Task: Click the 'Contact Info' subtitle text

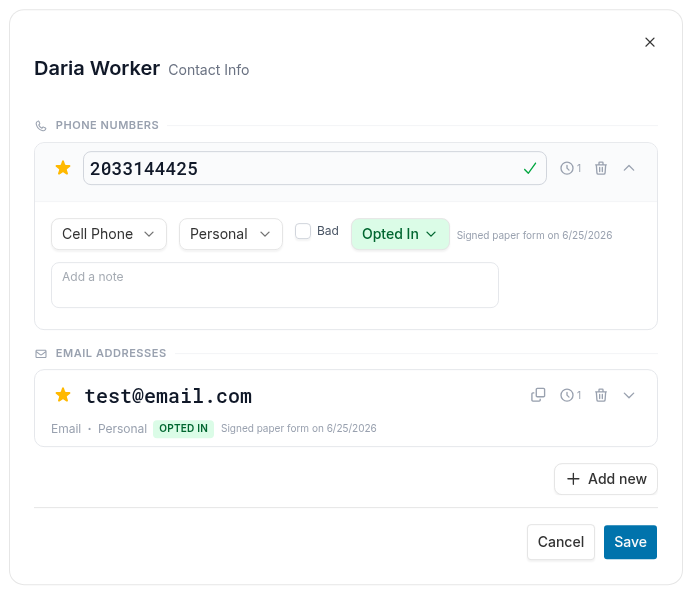Action: pos(209,70)
